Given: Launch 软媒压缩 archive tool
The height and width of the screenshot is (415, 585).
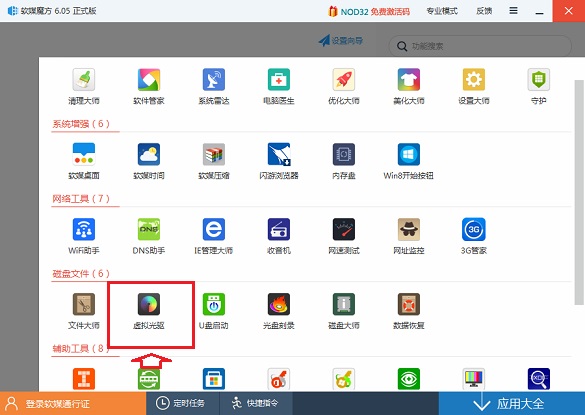Looking at the screenshot, I should [213, 161].
